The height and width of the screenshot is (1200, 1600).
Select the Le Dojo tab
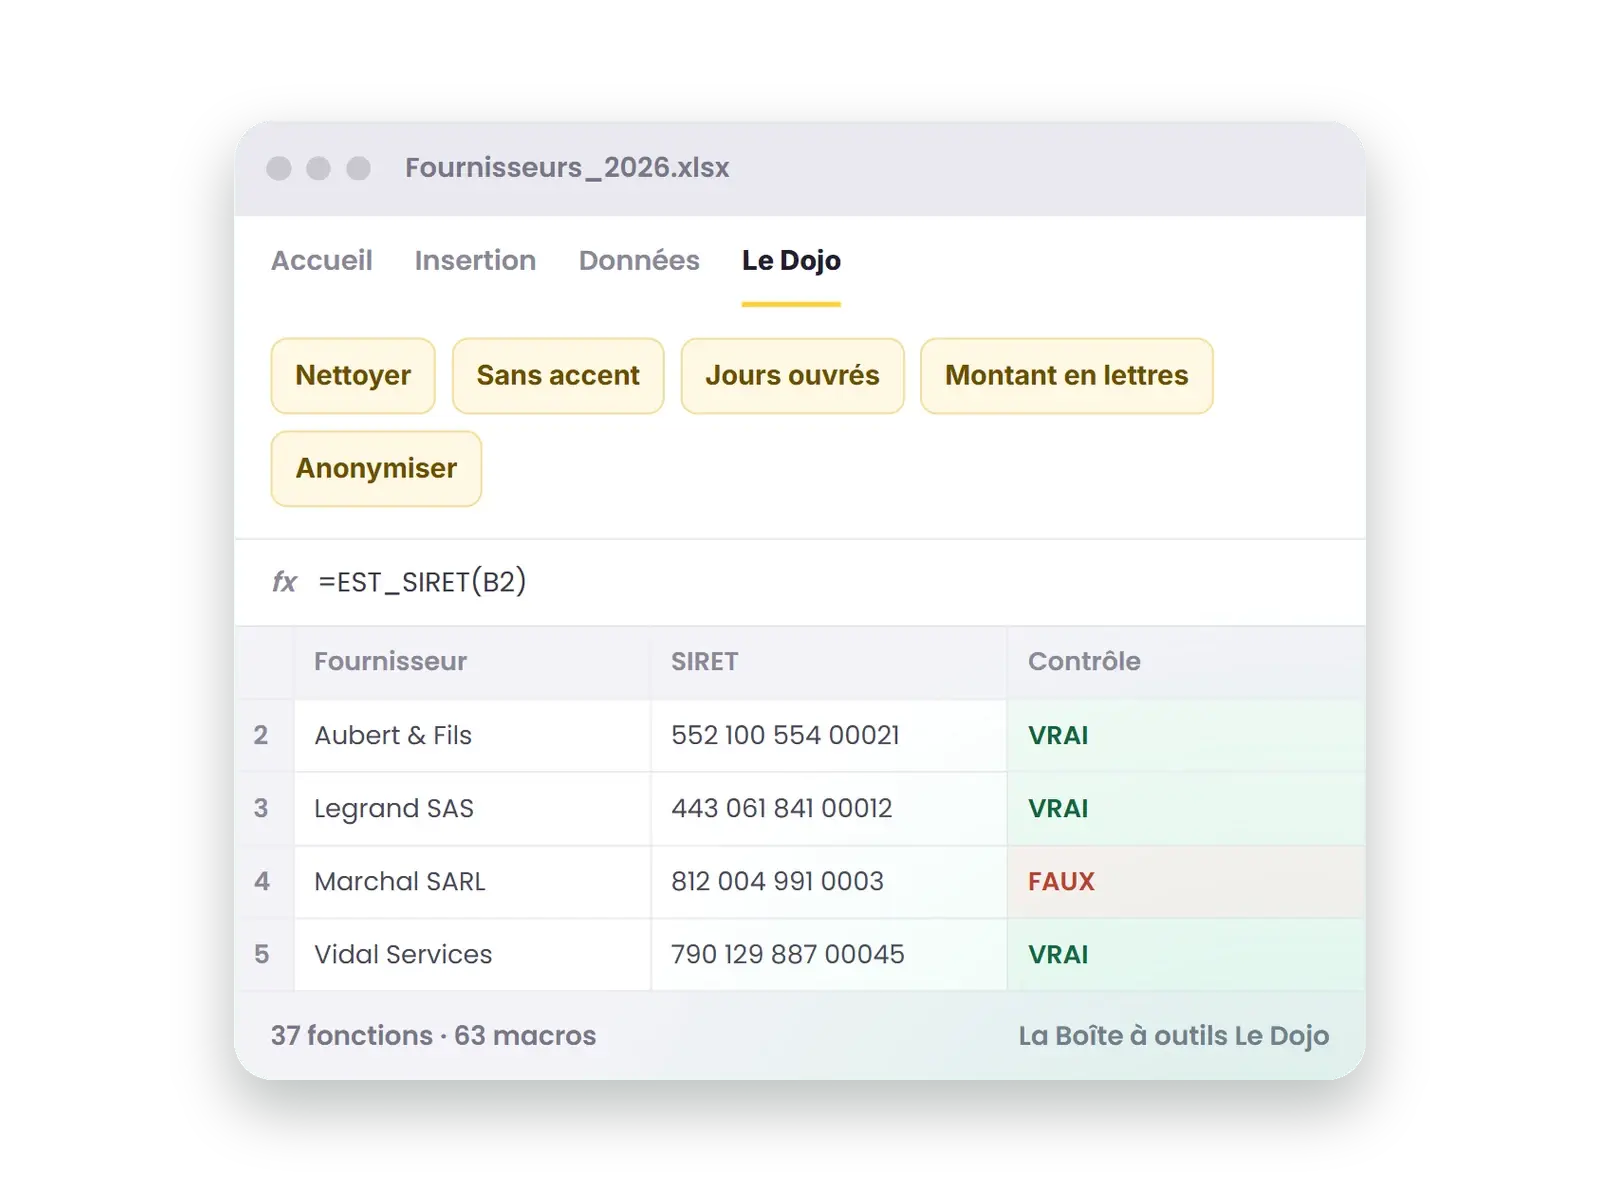click(x=791, y=260)
